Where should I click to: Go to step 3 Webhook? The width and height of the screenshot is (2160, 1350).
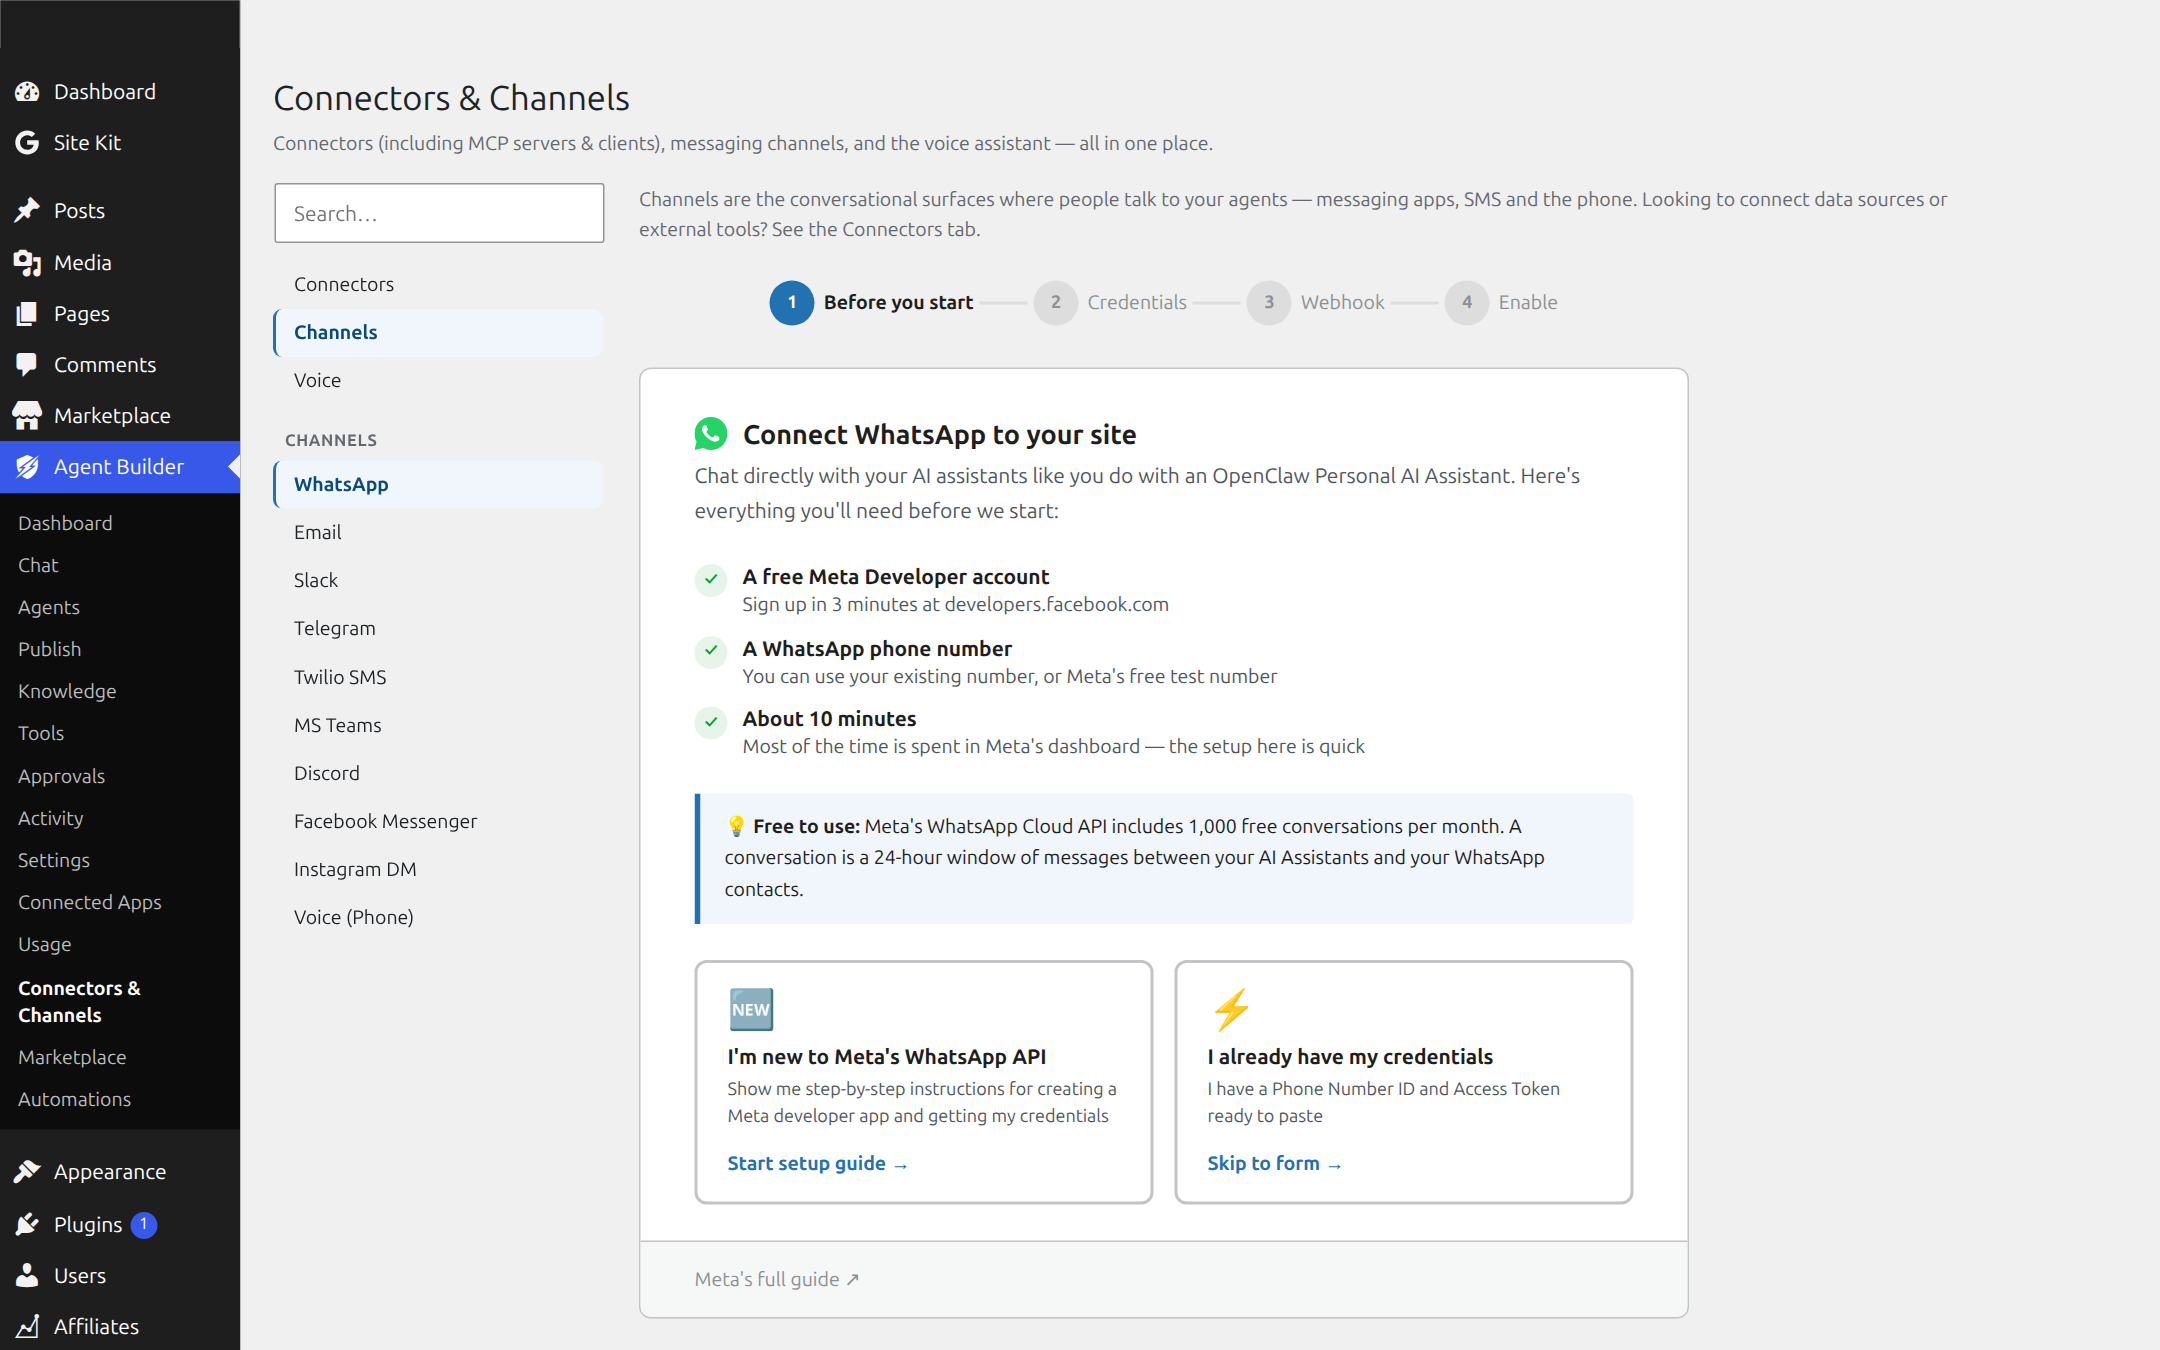pyautogui.click(x=1316, y=303)
